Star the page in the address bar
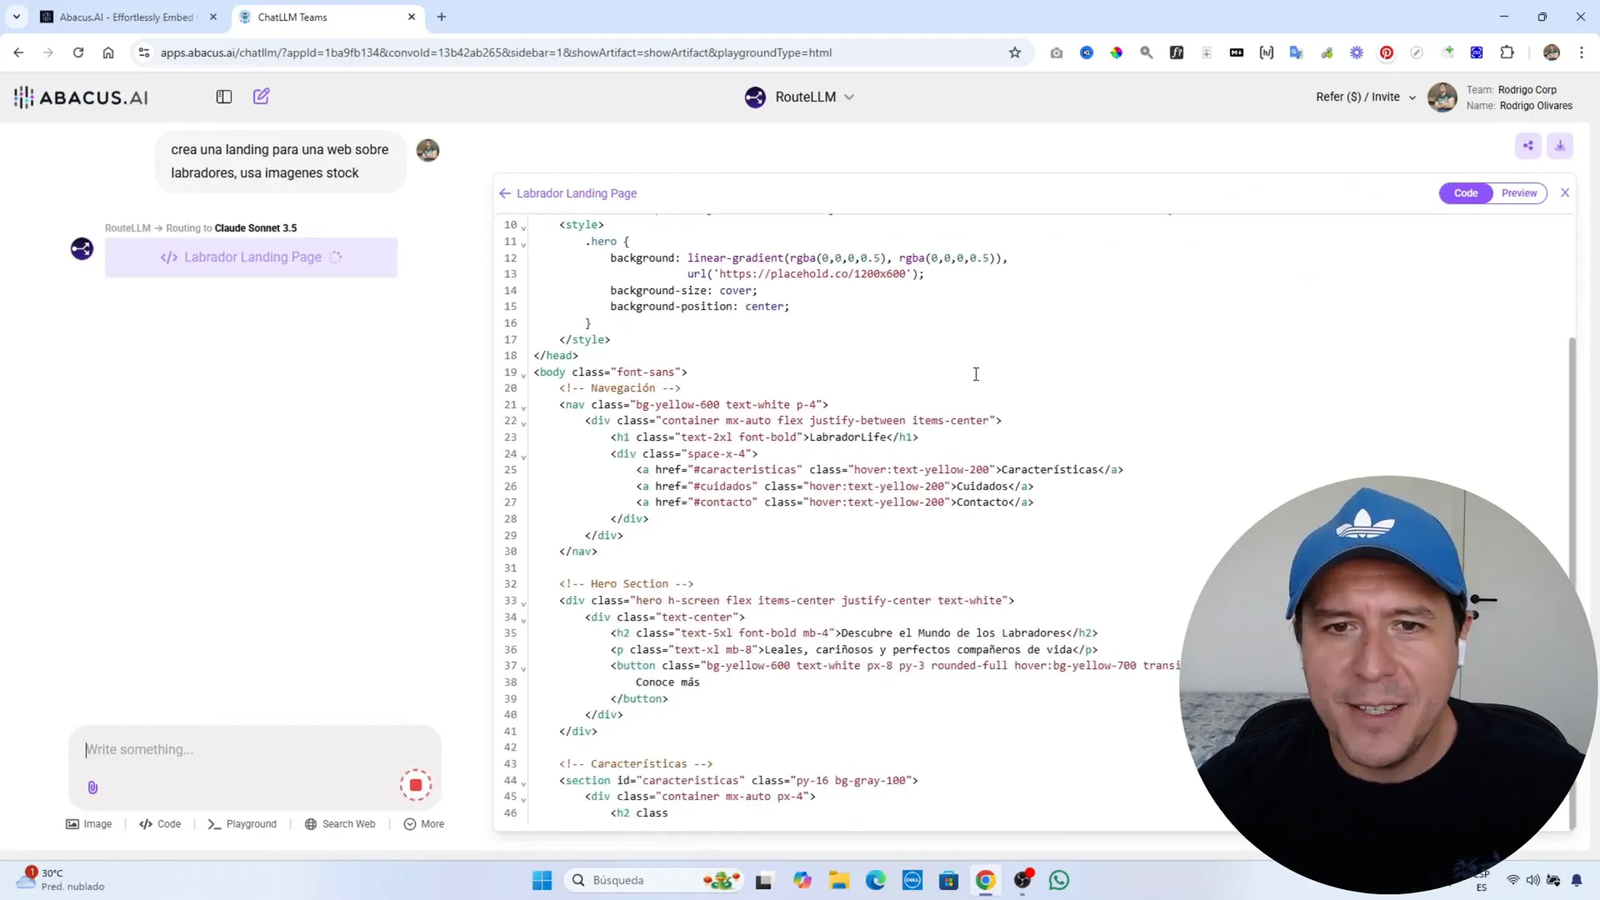1600x900 pixels. (x=1014, y=52)
